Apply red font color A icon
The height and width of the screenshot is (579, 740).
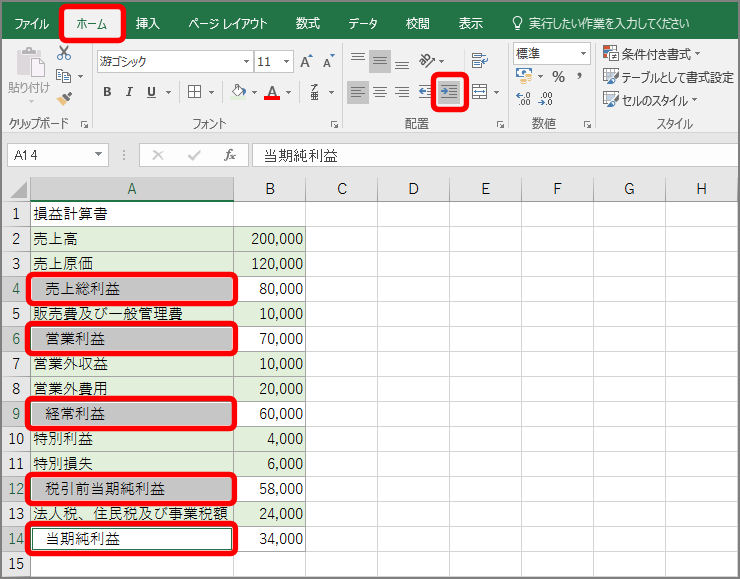click(x=272, y=92)
